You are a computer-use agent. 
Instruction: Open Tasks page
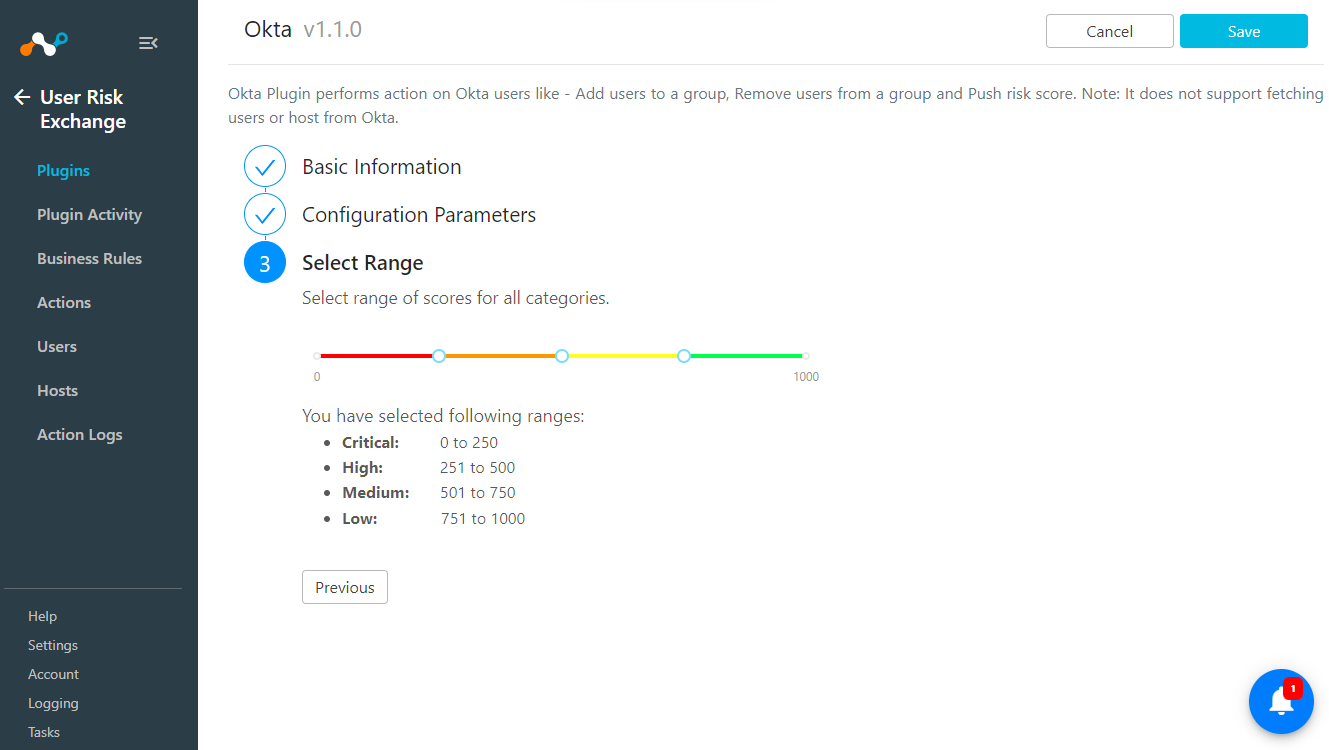(44, 733)
